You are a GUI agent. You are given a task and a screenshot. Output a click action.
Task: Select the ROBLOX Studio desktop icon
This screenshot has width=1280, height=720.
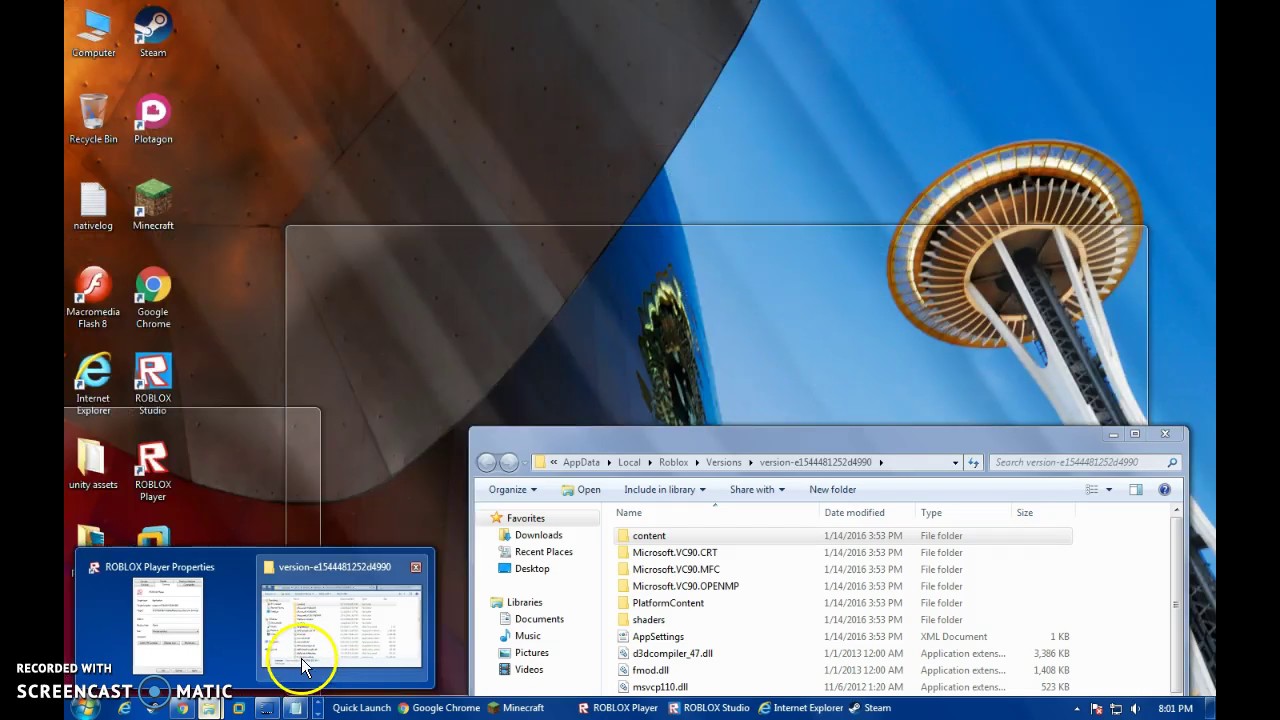coord(153,384)
